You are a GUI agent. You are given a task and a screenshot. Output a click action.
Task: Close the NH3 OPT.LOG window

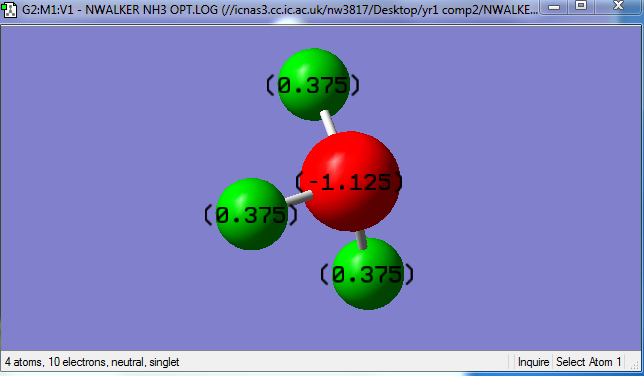coord(618,6)
